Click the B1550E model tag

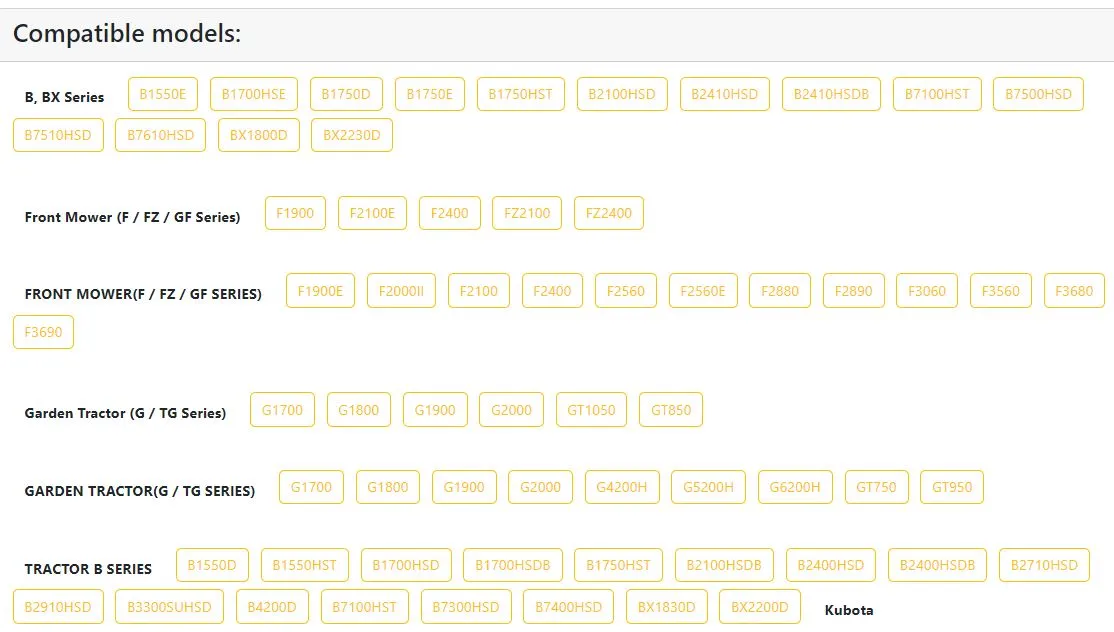[163, 94]
